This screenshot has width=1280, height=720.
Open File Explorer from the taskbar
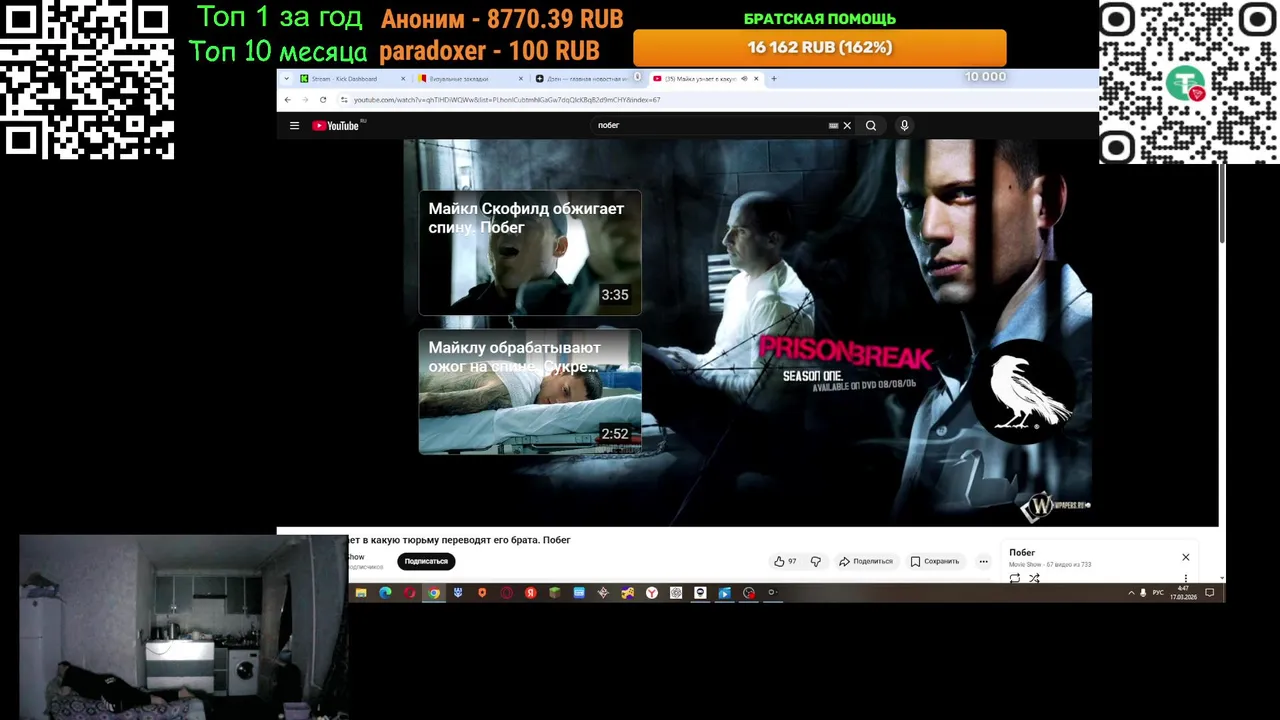coord(361,593)
